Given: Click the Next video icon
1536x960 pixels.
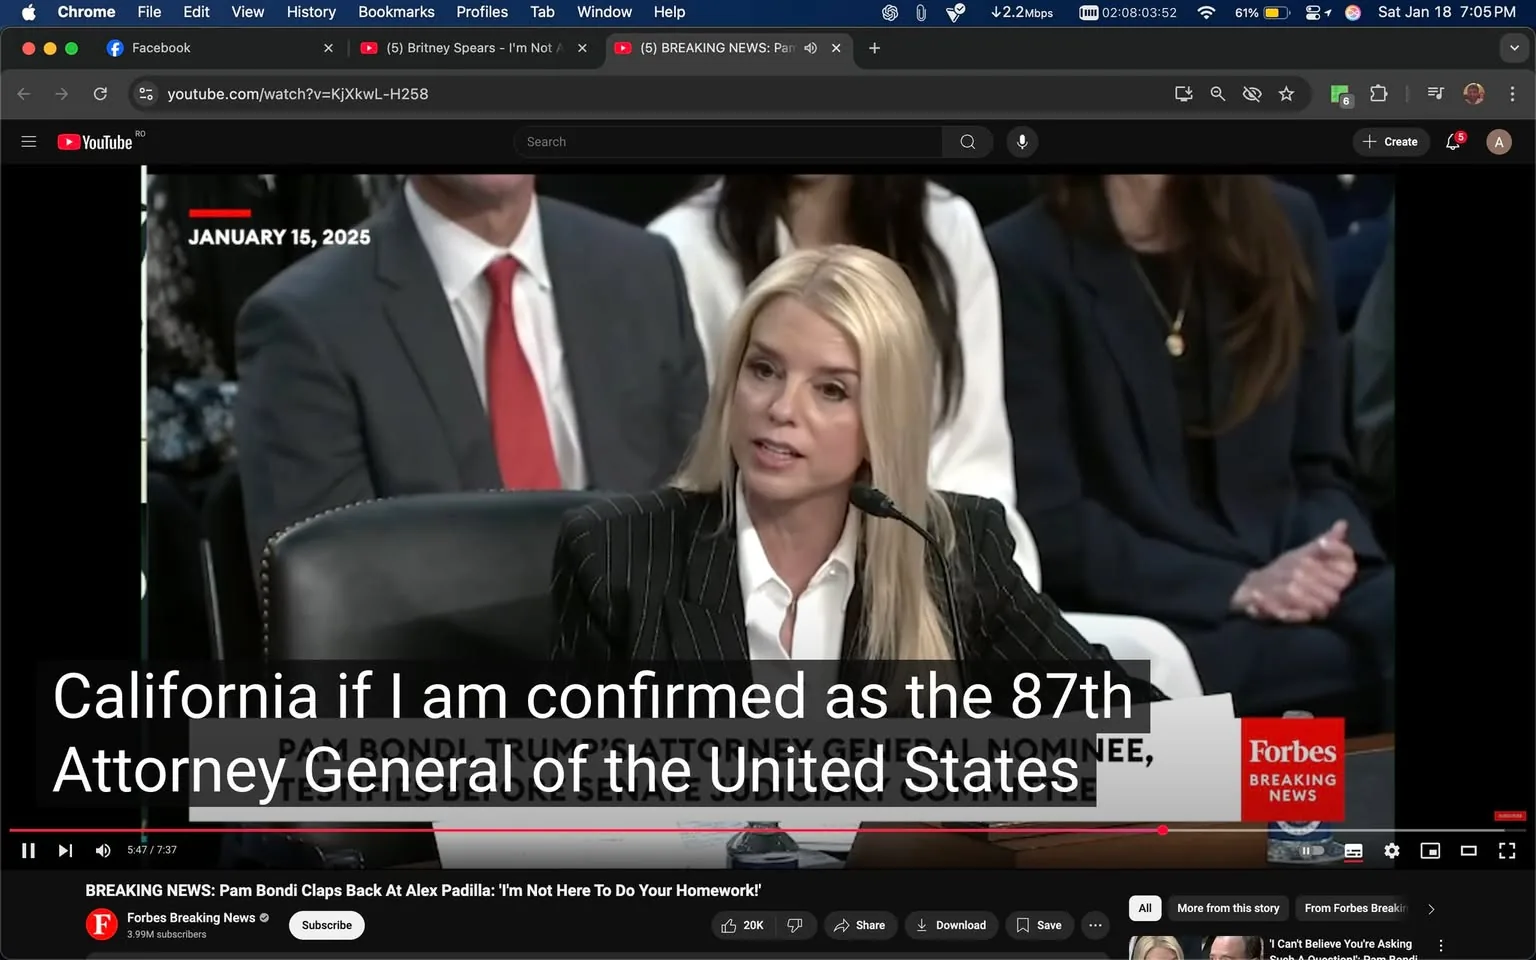Looking at the screenshot, I should click(65, 850).
